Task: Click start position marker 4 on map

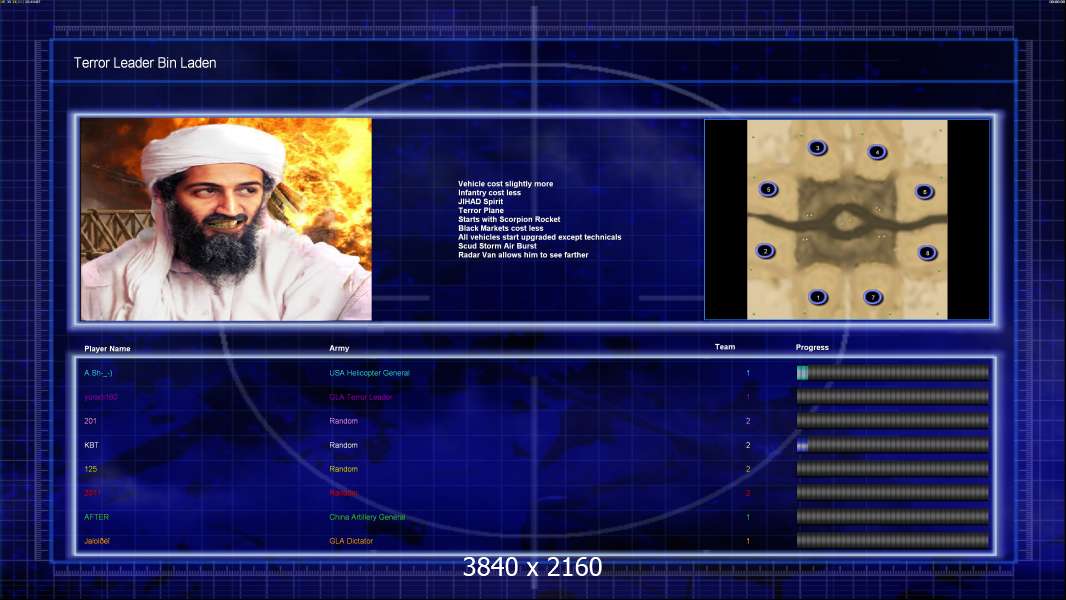Action: [877, 152]
